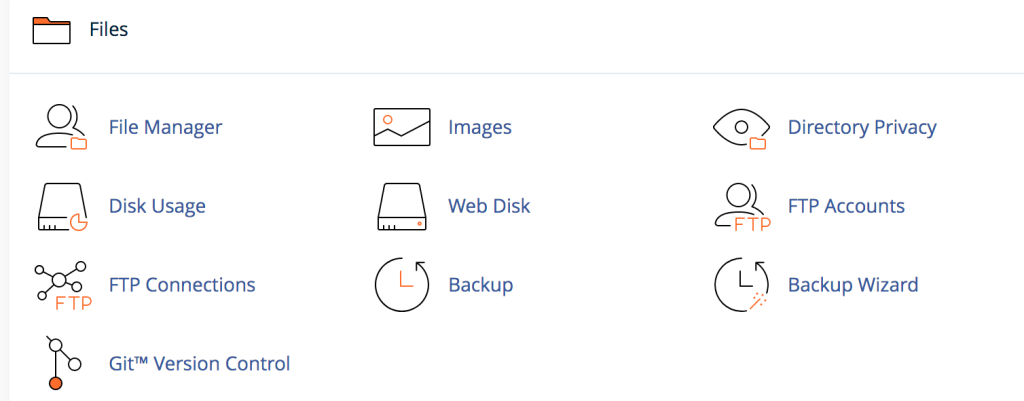Click the Backup clock icon
Image resolution: width=1024 pixels, height=401 pixels.
(x=401, y=285)
